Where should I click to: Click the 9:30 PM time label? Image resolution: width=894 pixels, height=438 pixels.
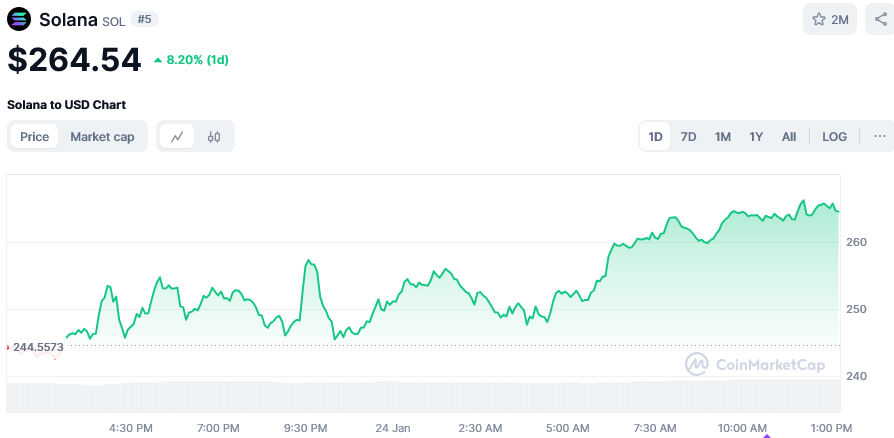(306, 428)
